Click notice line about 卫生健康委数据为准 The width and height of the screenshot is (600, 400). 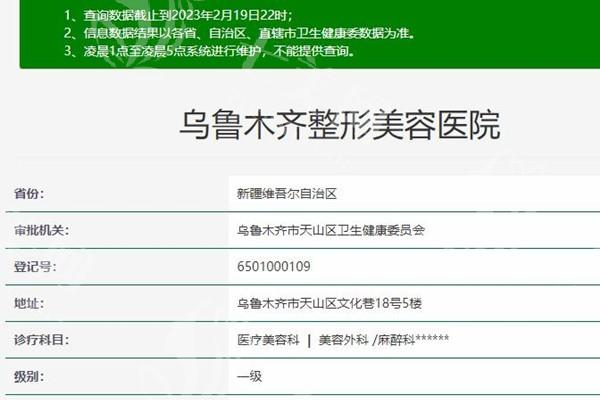pyautogui.click(x=240, y=33)
